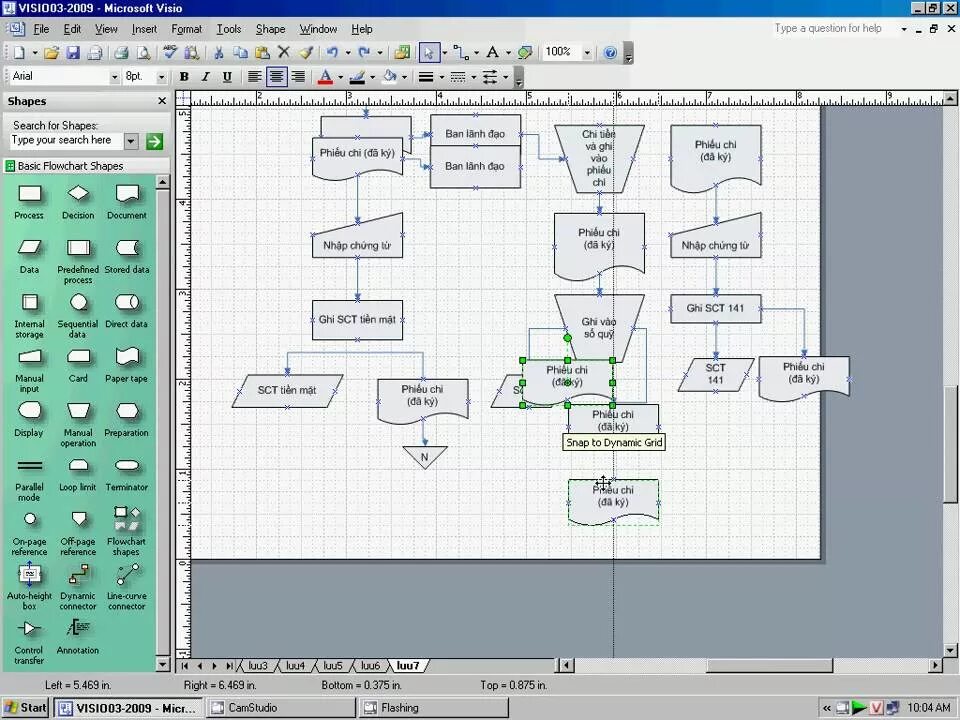This screenshot has height=720, width=960.
Task: Open Print Preview
Action: 143,53
